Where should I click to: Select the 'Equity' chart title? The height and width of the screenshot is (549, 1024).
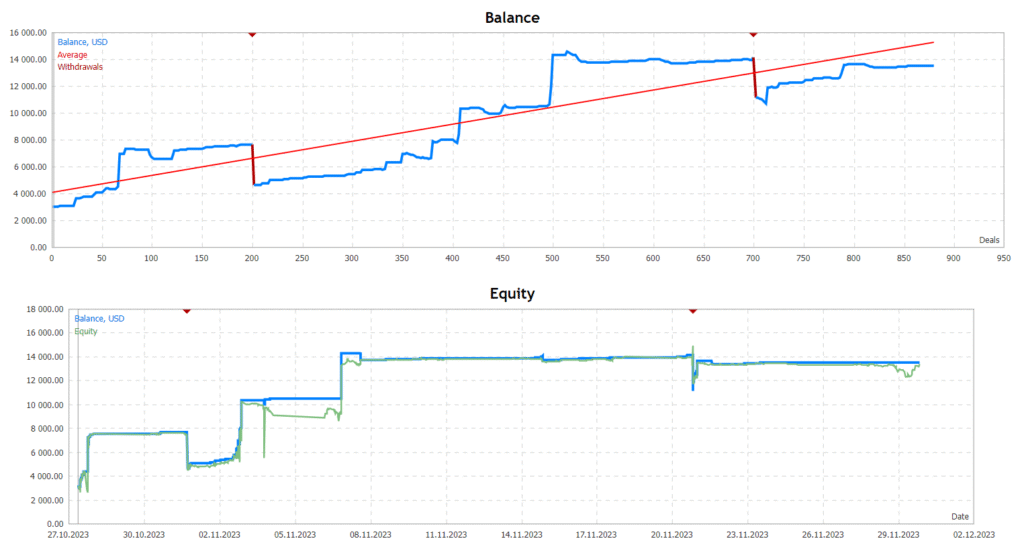click(x=512, y=294)
